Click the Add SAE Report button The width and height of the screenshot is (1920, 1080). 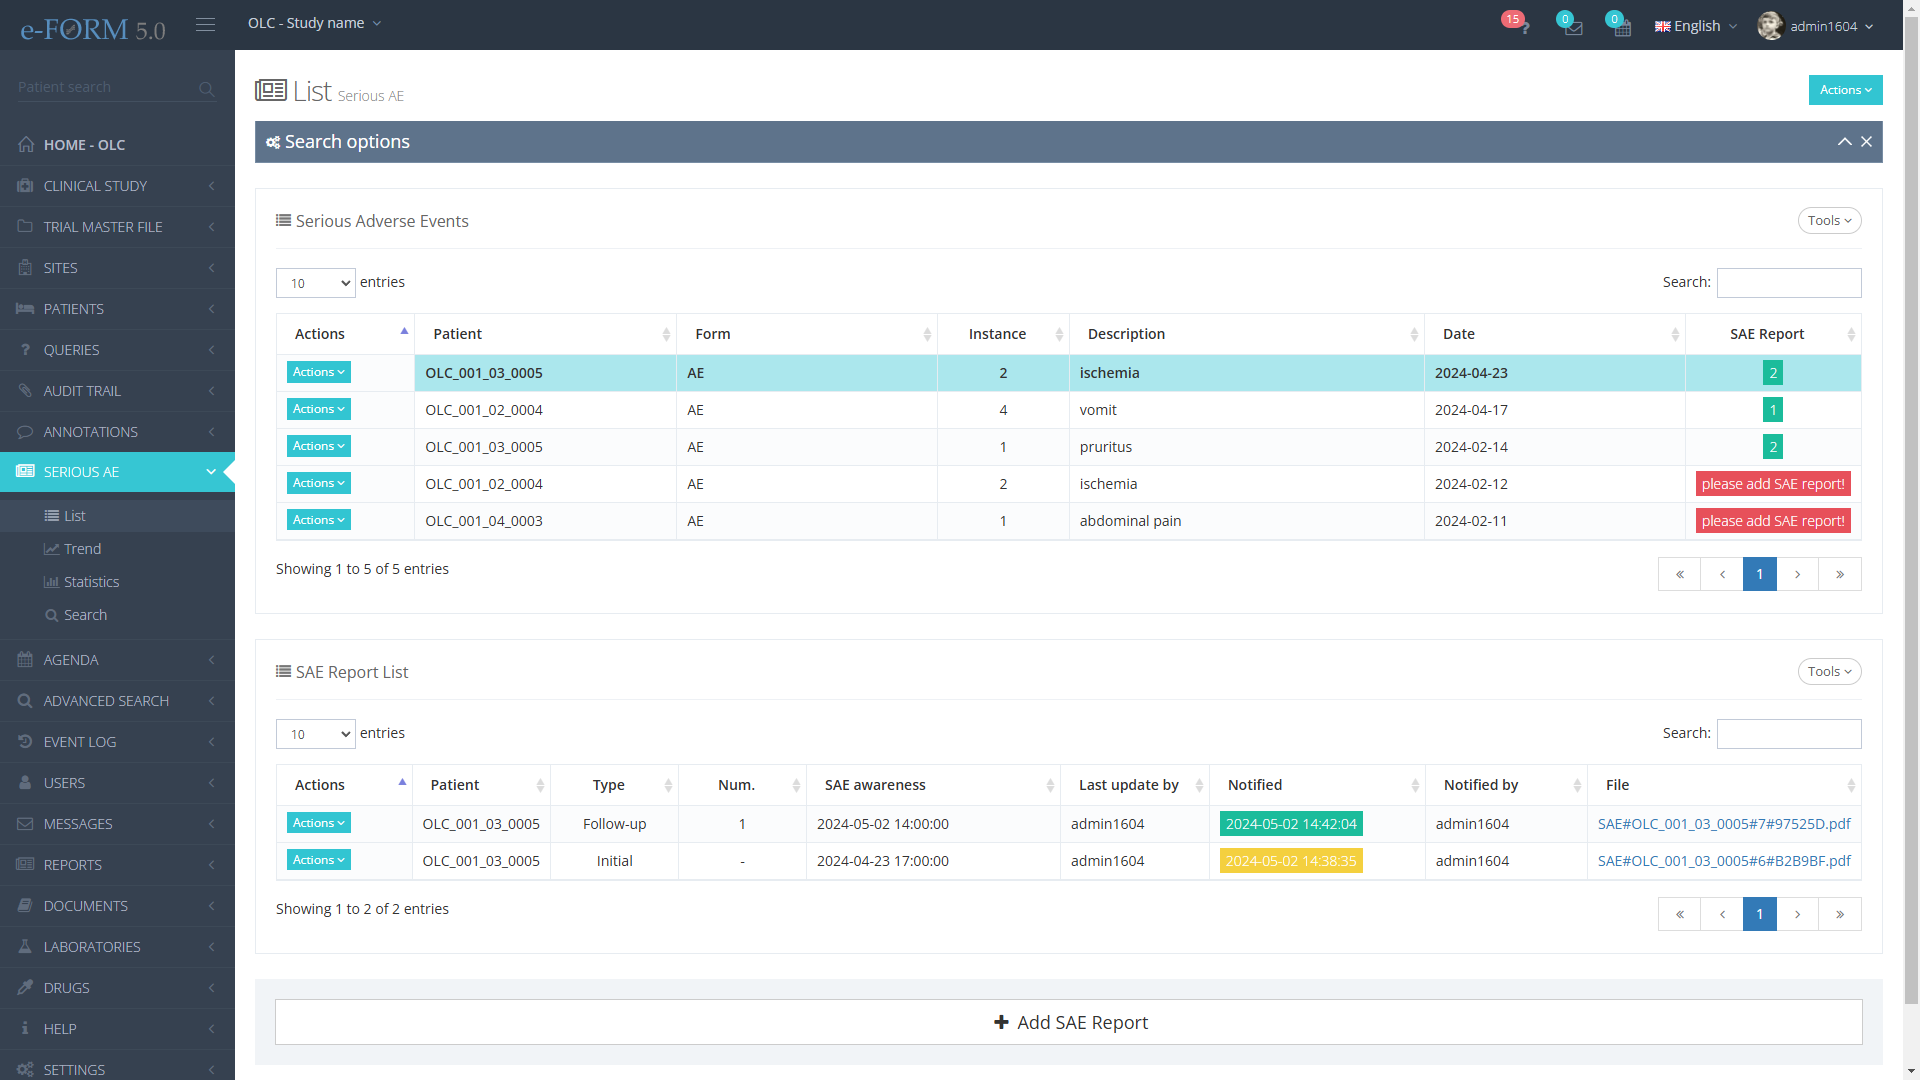coord(1068,1022)
